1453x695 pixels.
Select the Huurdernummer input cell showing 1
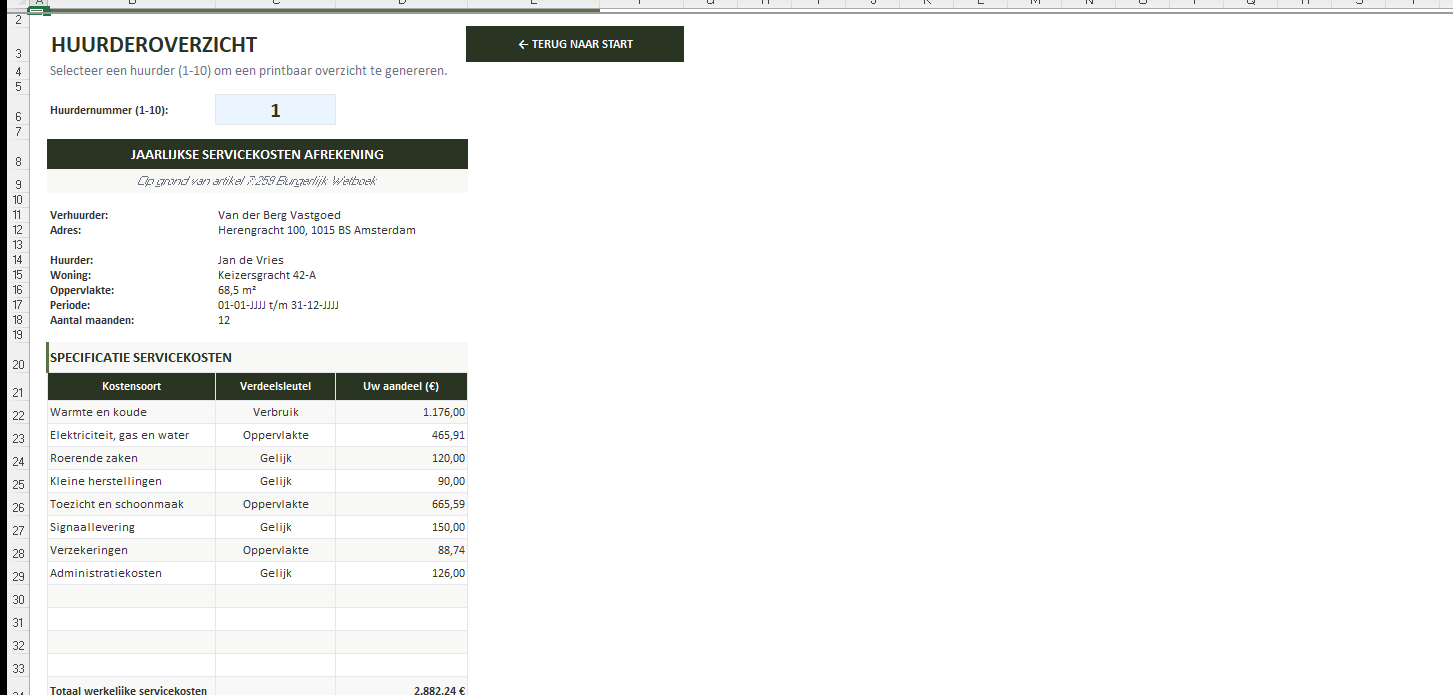275,110
